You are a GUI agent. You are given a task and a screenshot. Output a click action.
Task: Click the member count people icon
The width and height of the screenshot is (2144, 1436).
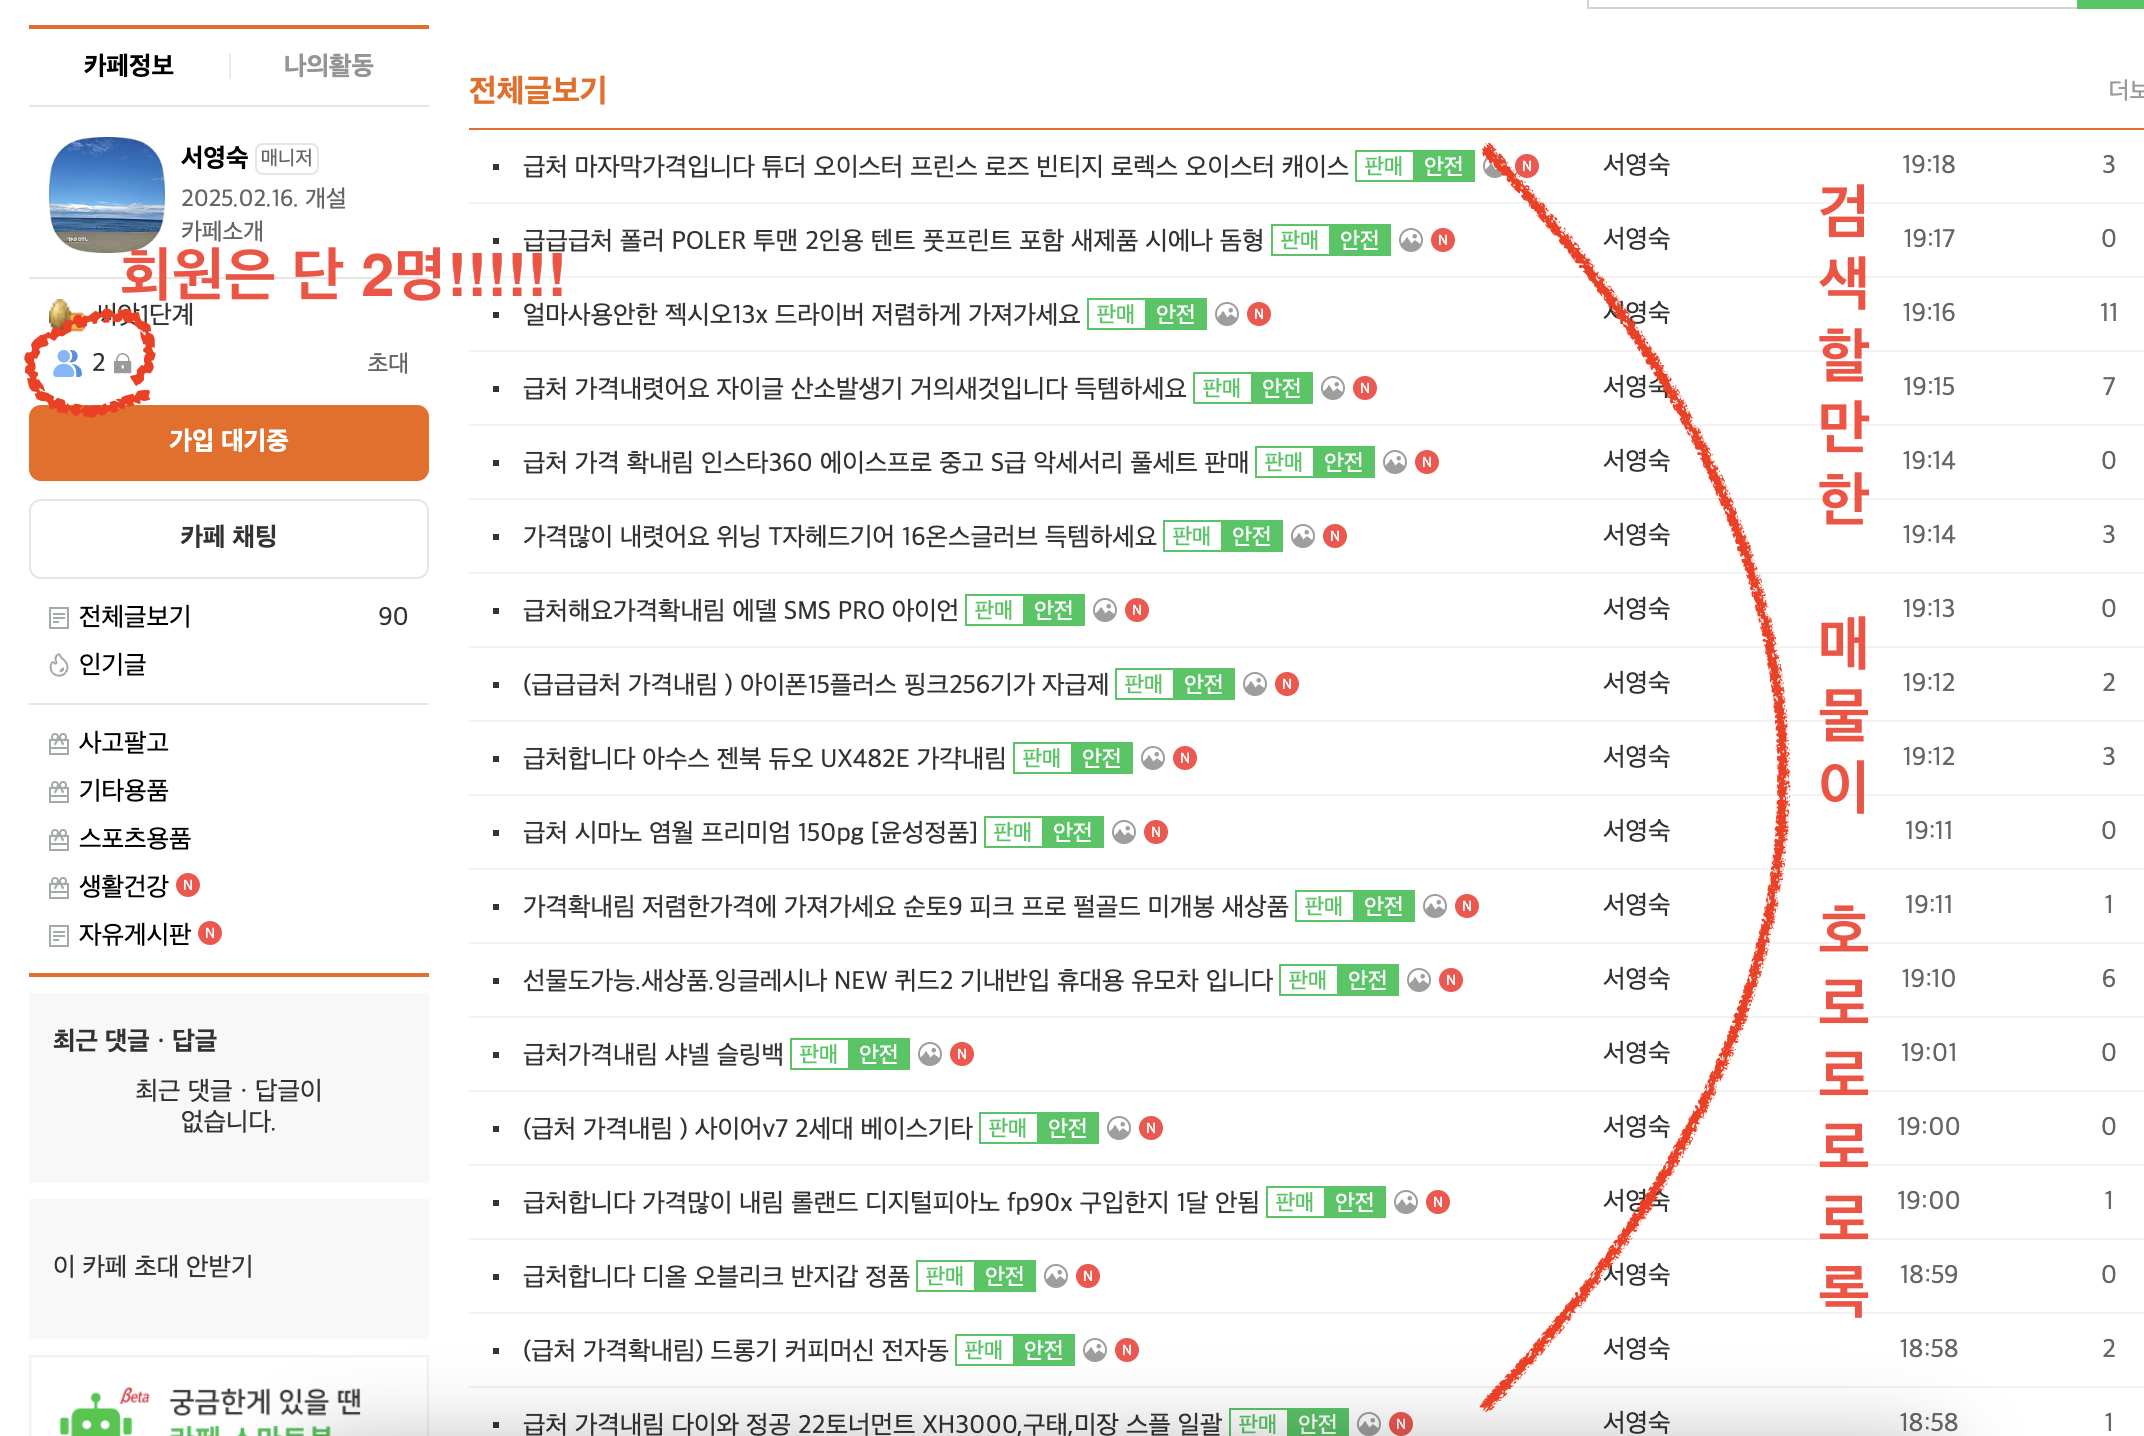pos(67,363)
